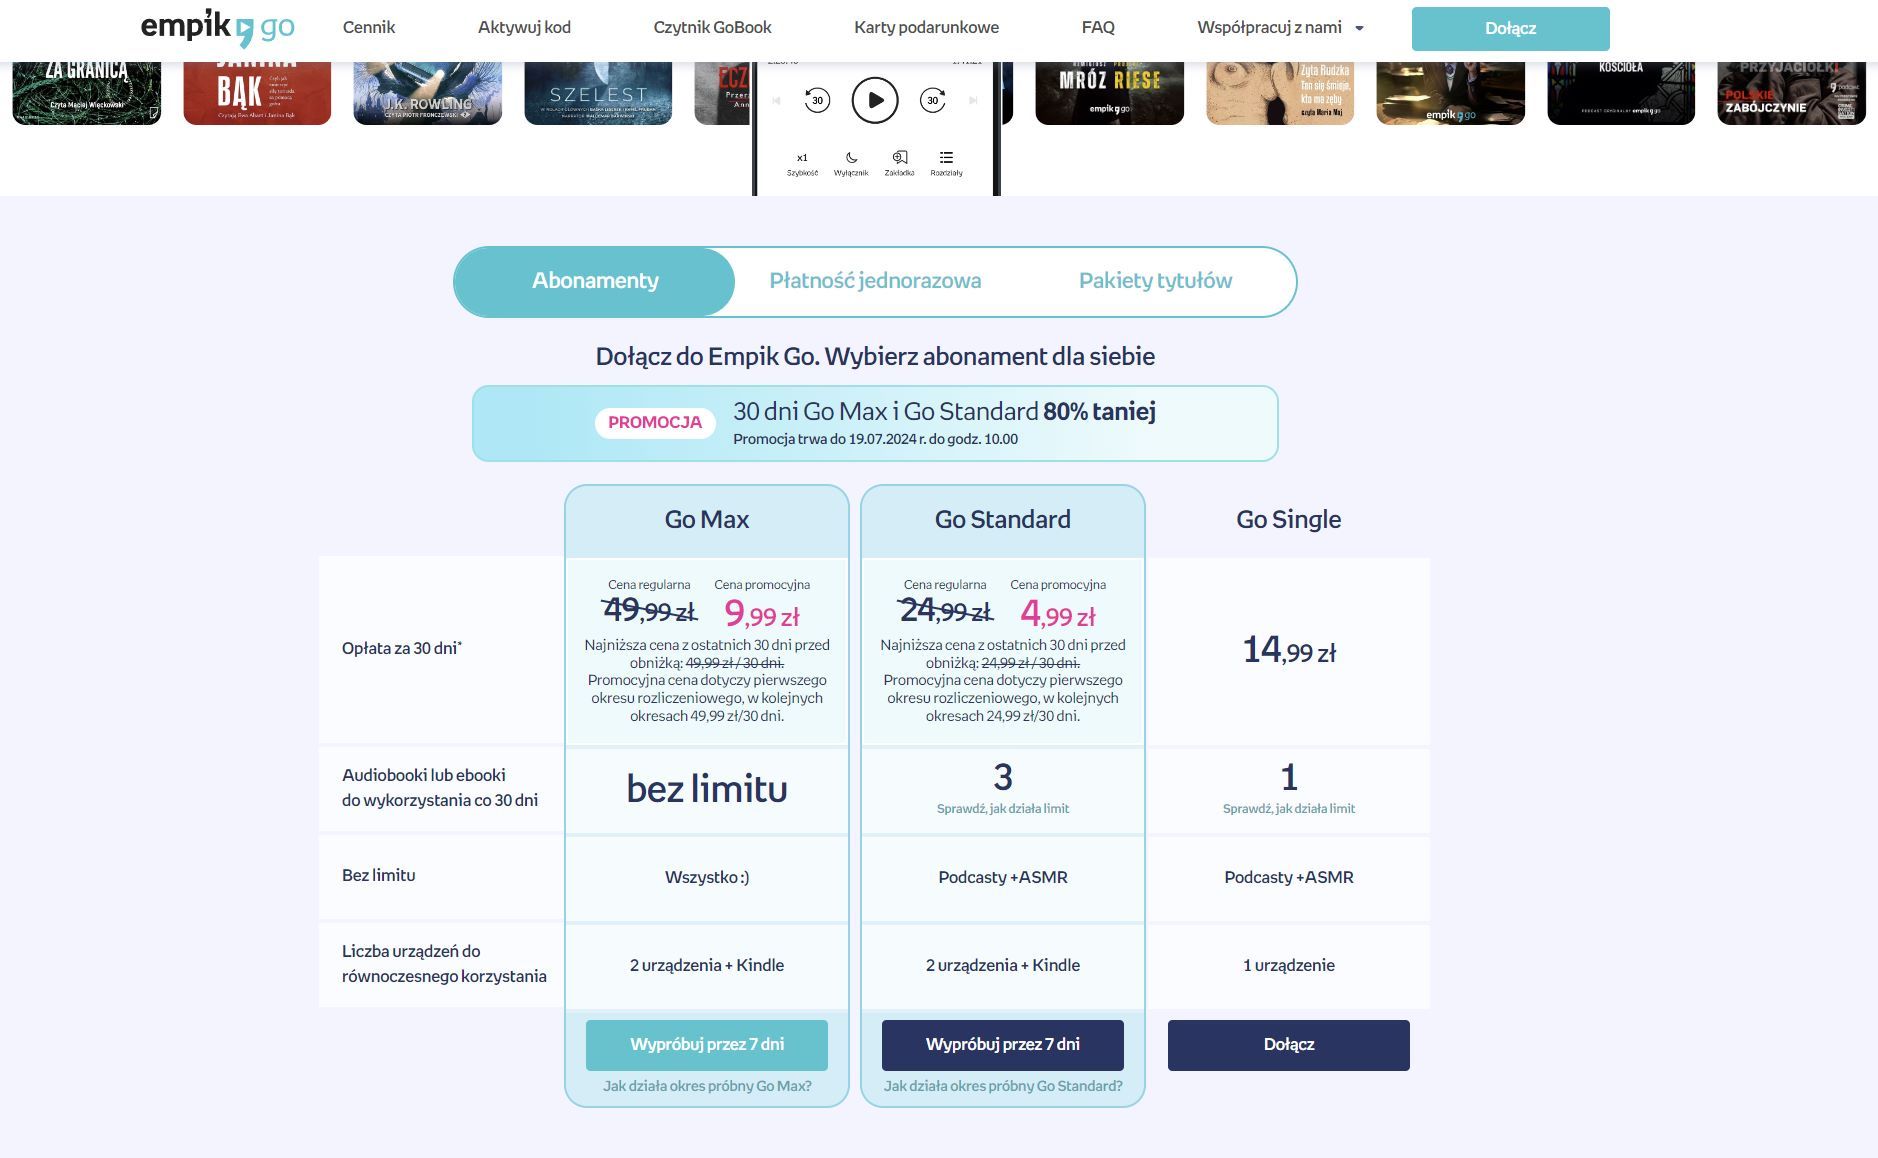The width and height of the screenshot is (1878, 1158).
Task: Click the x1 Szybkość speed icon
Action: (x=802, y=164)
